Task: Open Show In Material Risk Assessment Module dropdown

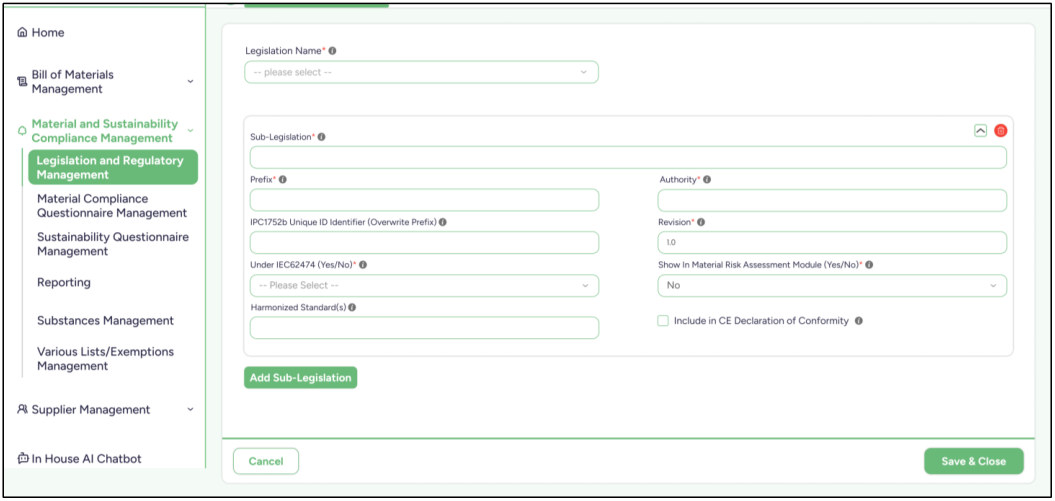Action: click(x=832, y=285)
